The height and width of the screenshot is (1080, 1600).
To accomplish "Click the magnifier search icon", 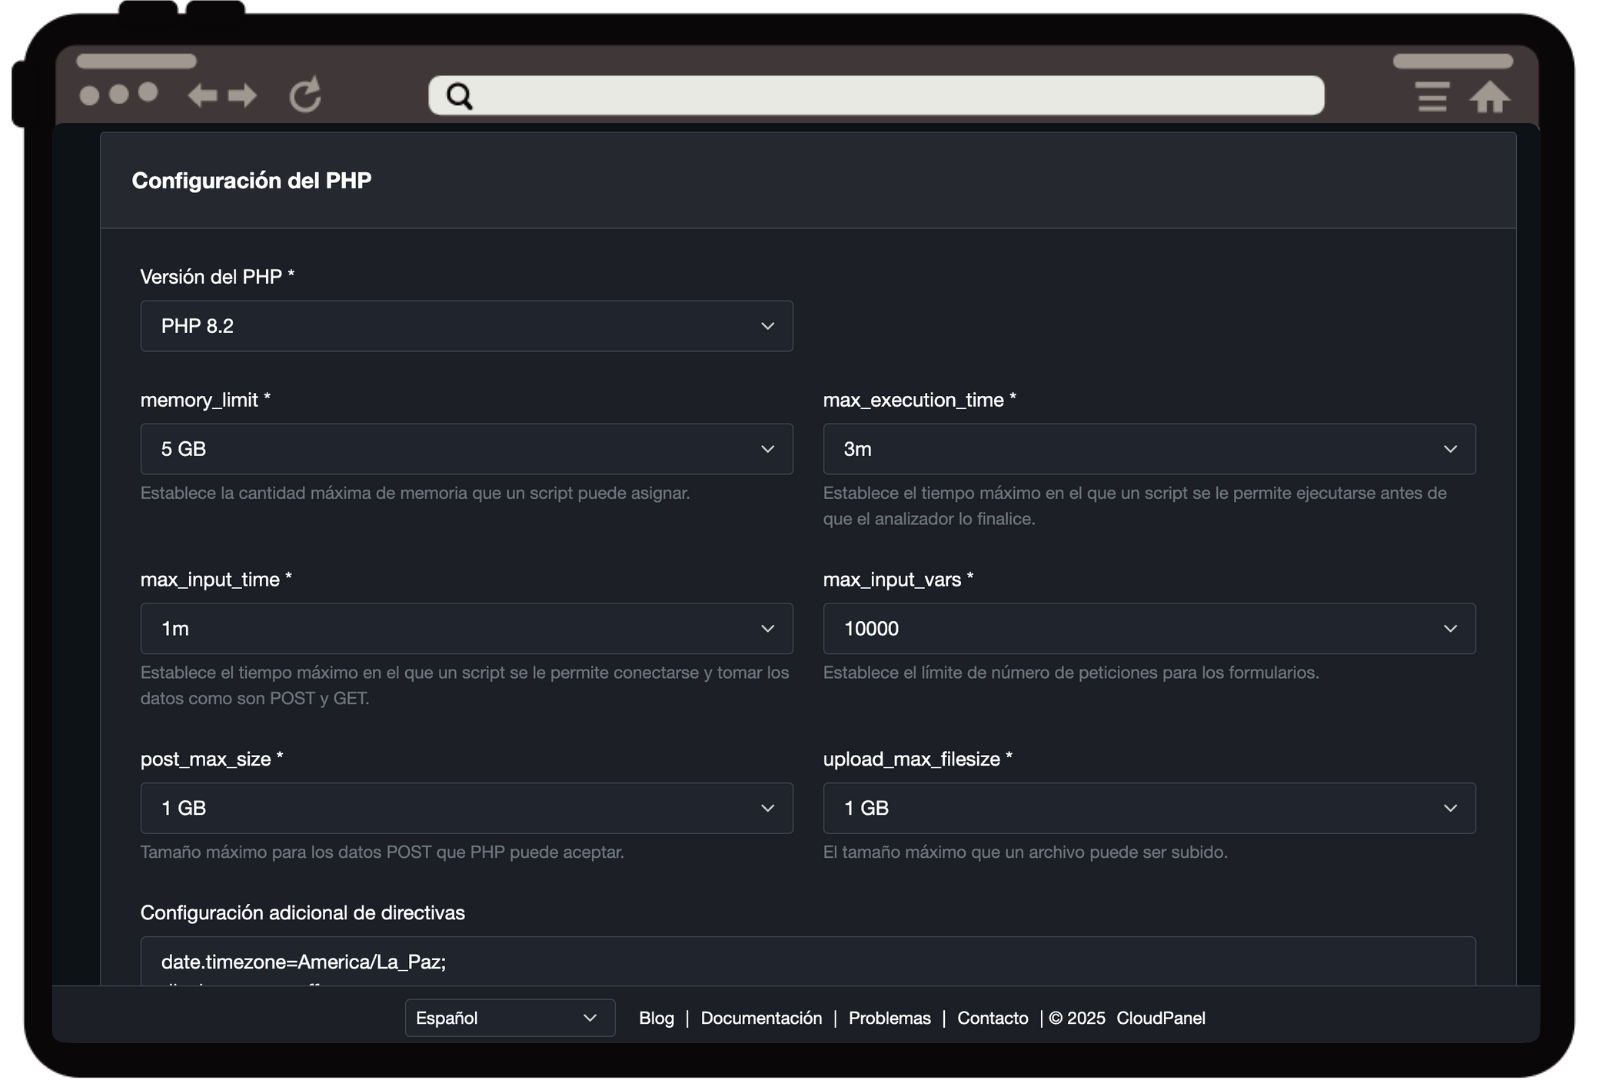I will coord(459,96).
